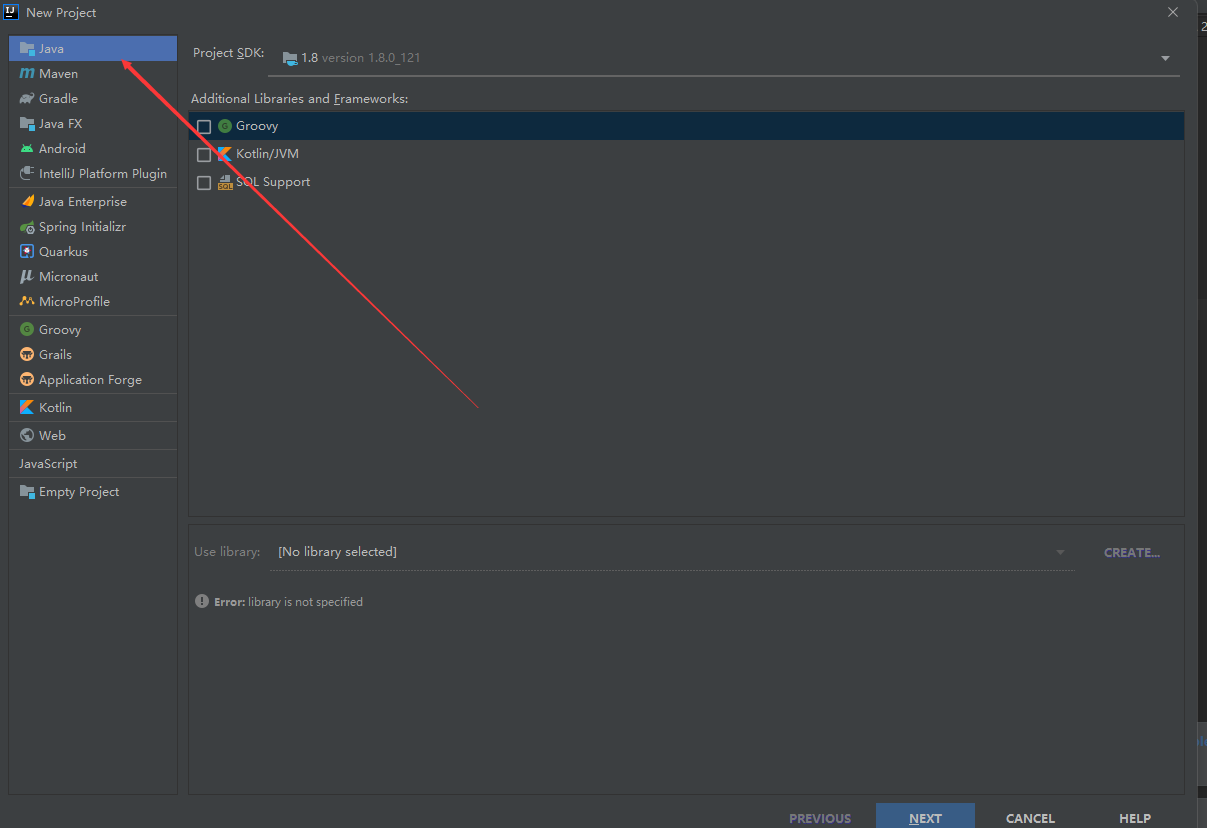This screenshot has width=1207, height=828.
Task: Enable the Kotlin/JVM checkbox
Action: [x=204, y=155]
